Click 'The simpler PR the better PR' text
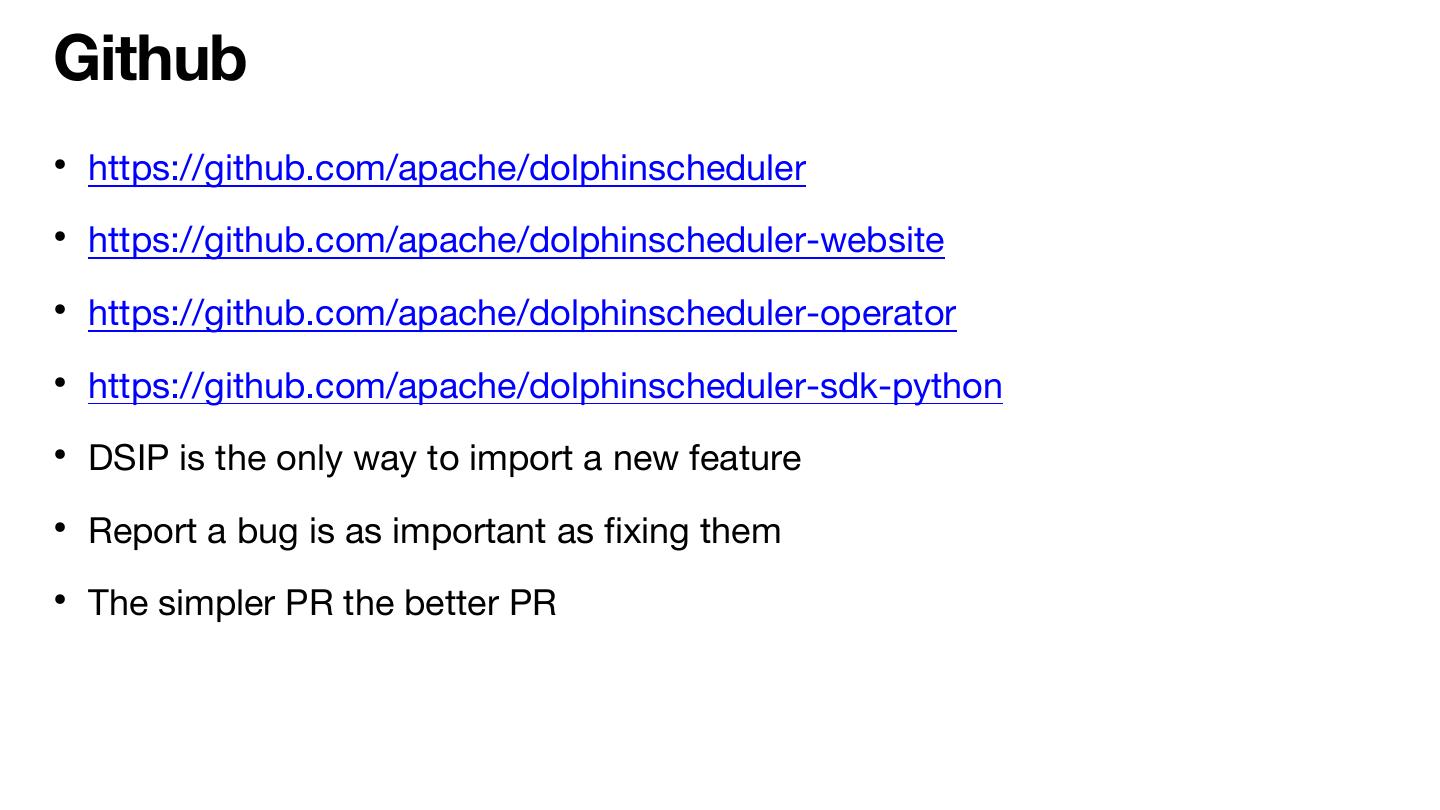Viewport: 1440px width, 810px height. tap(322, 604)
